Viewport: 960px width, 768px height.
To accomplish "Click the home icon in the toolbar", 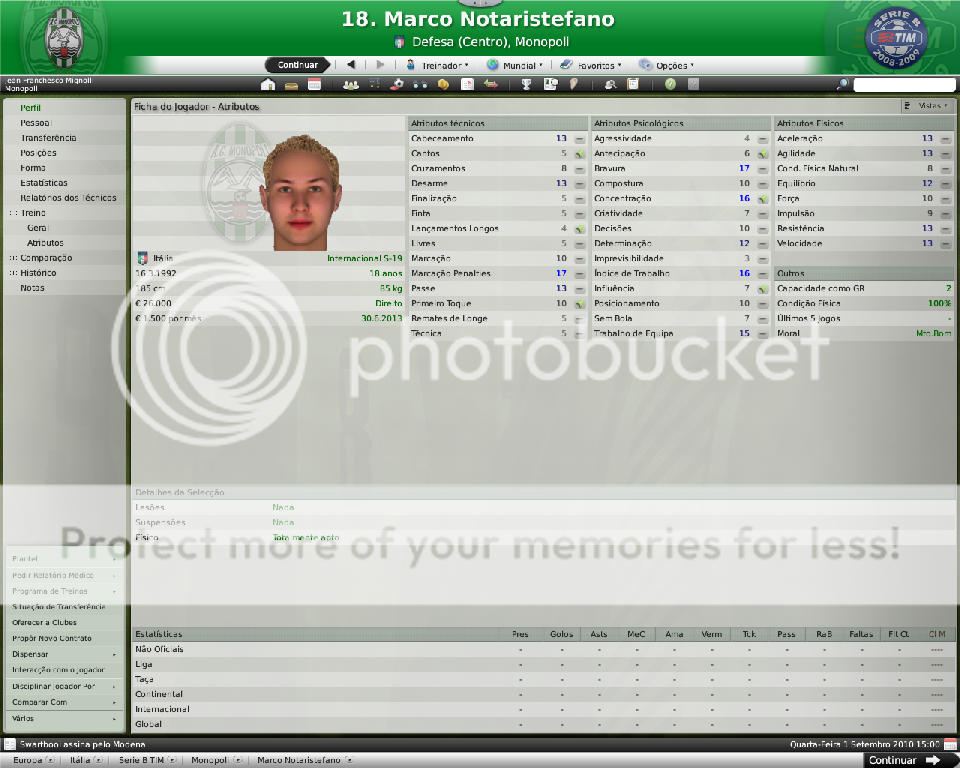I will (x=268, y=85).
